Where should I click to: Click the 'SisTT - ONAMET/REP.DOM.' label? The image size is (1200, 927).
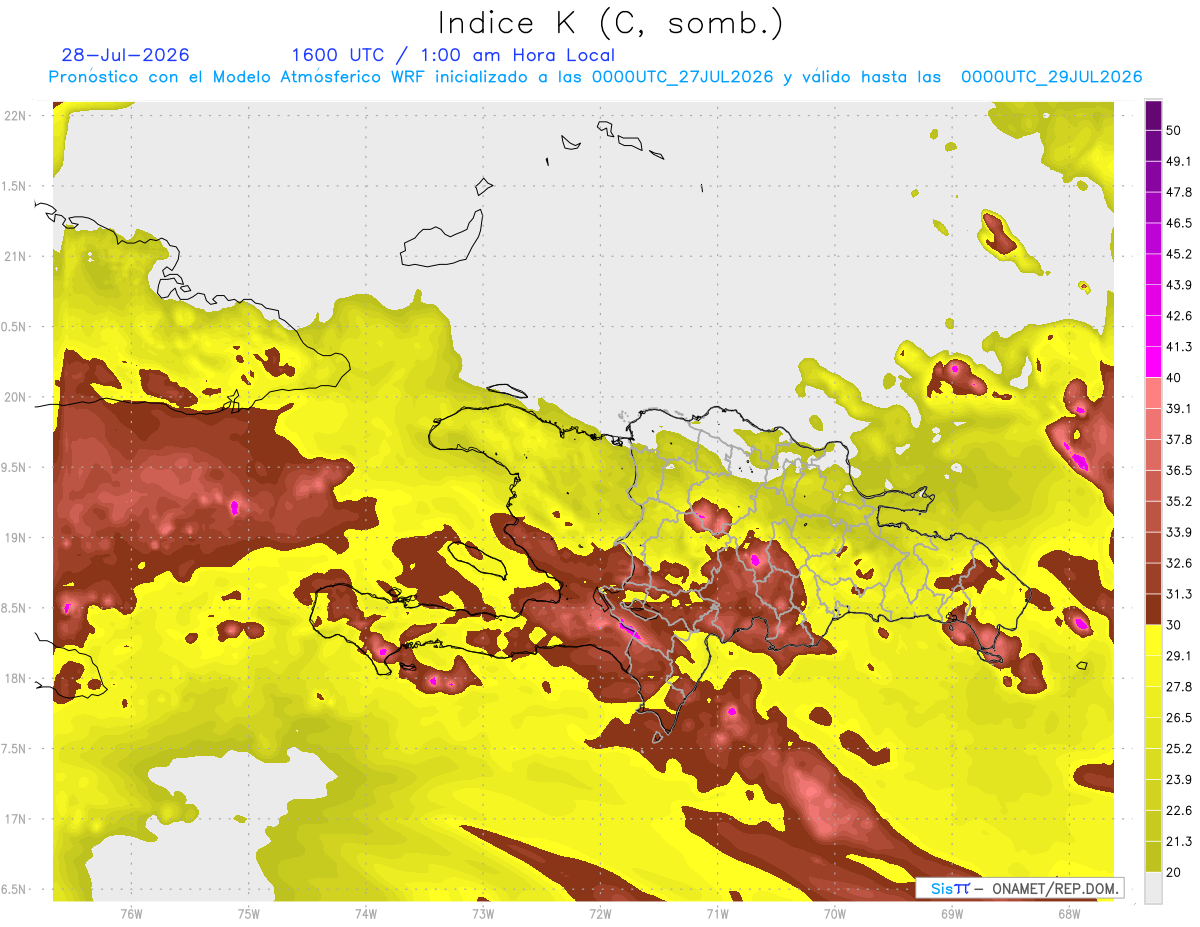pos(1019,888)
